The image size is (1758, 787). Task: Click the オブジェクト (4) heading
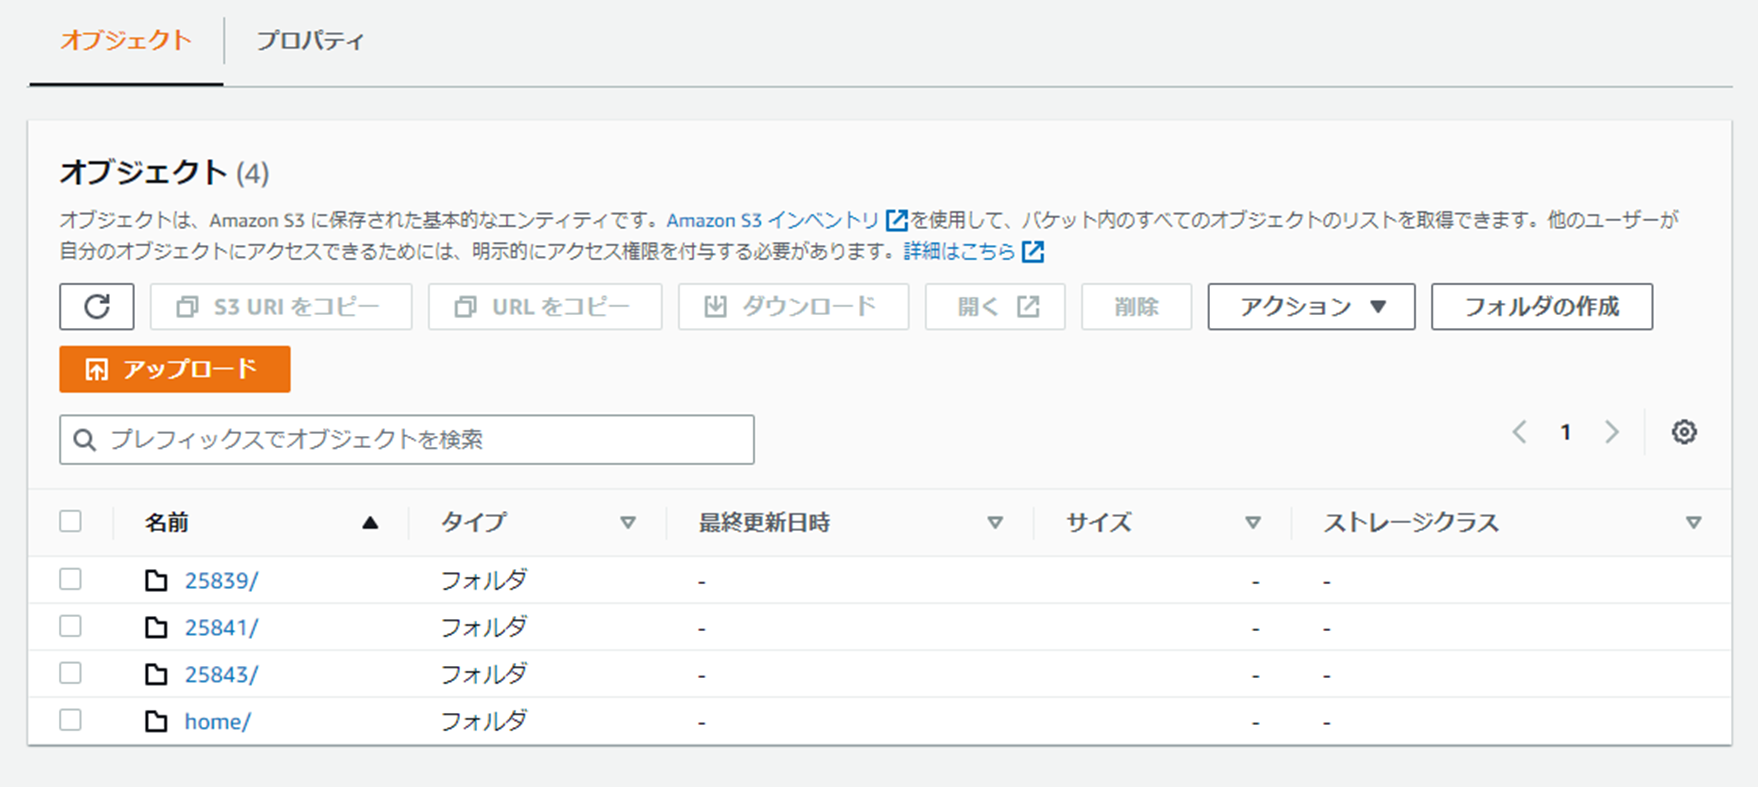click(x=164, y=172)
